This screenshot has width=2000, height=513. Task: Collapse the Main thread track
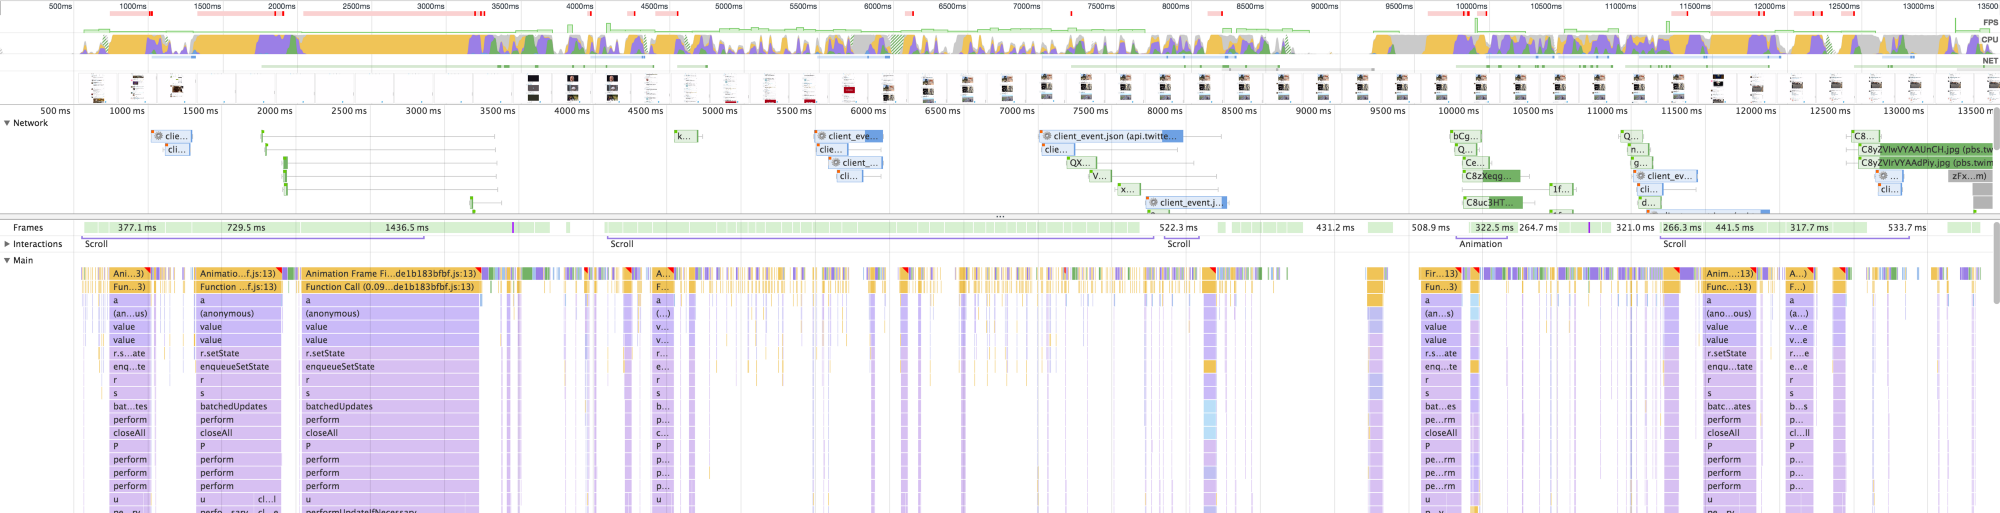pos(7,261)
